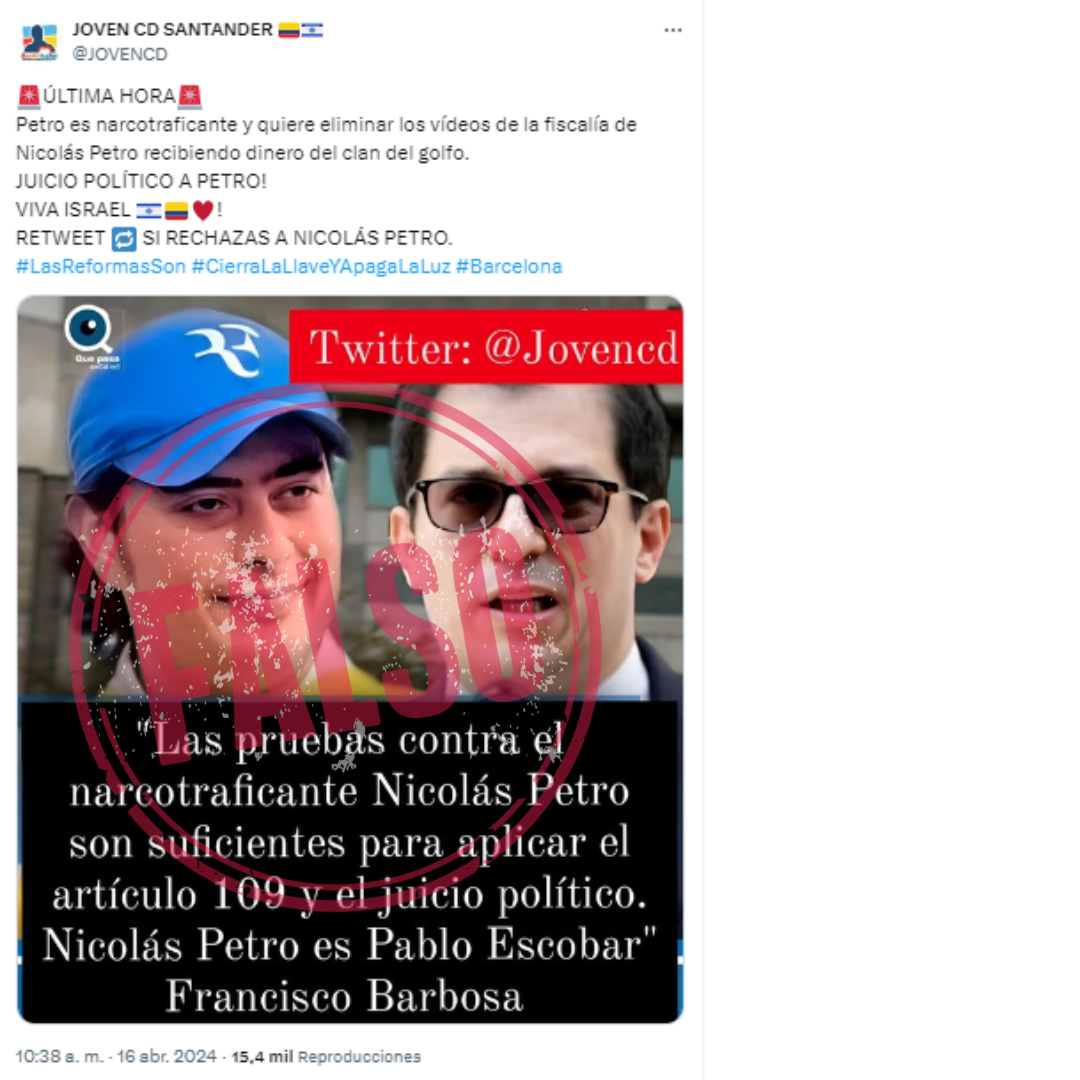Click the 15,4 mil Reproducciones view count
Viewport: 1080px width, 1080px height.
coord(326,1057)
